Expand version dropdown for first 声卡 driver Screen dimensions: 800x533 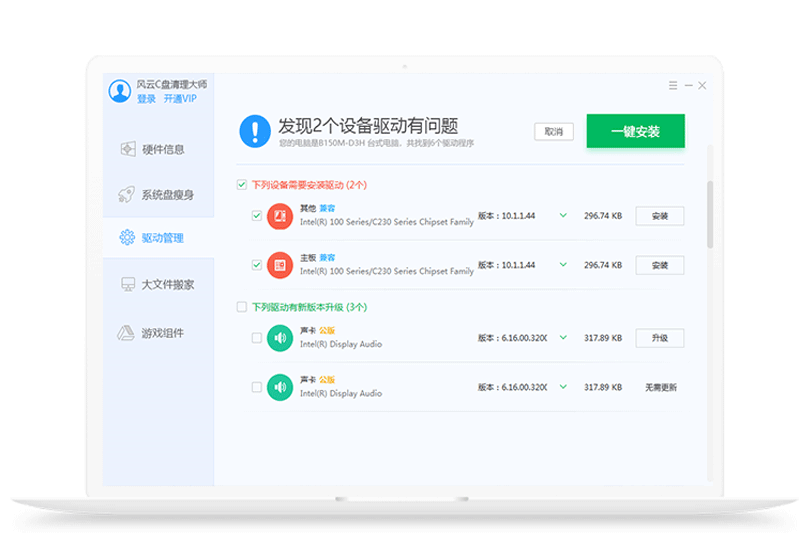[x=563, y=338]
